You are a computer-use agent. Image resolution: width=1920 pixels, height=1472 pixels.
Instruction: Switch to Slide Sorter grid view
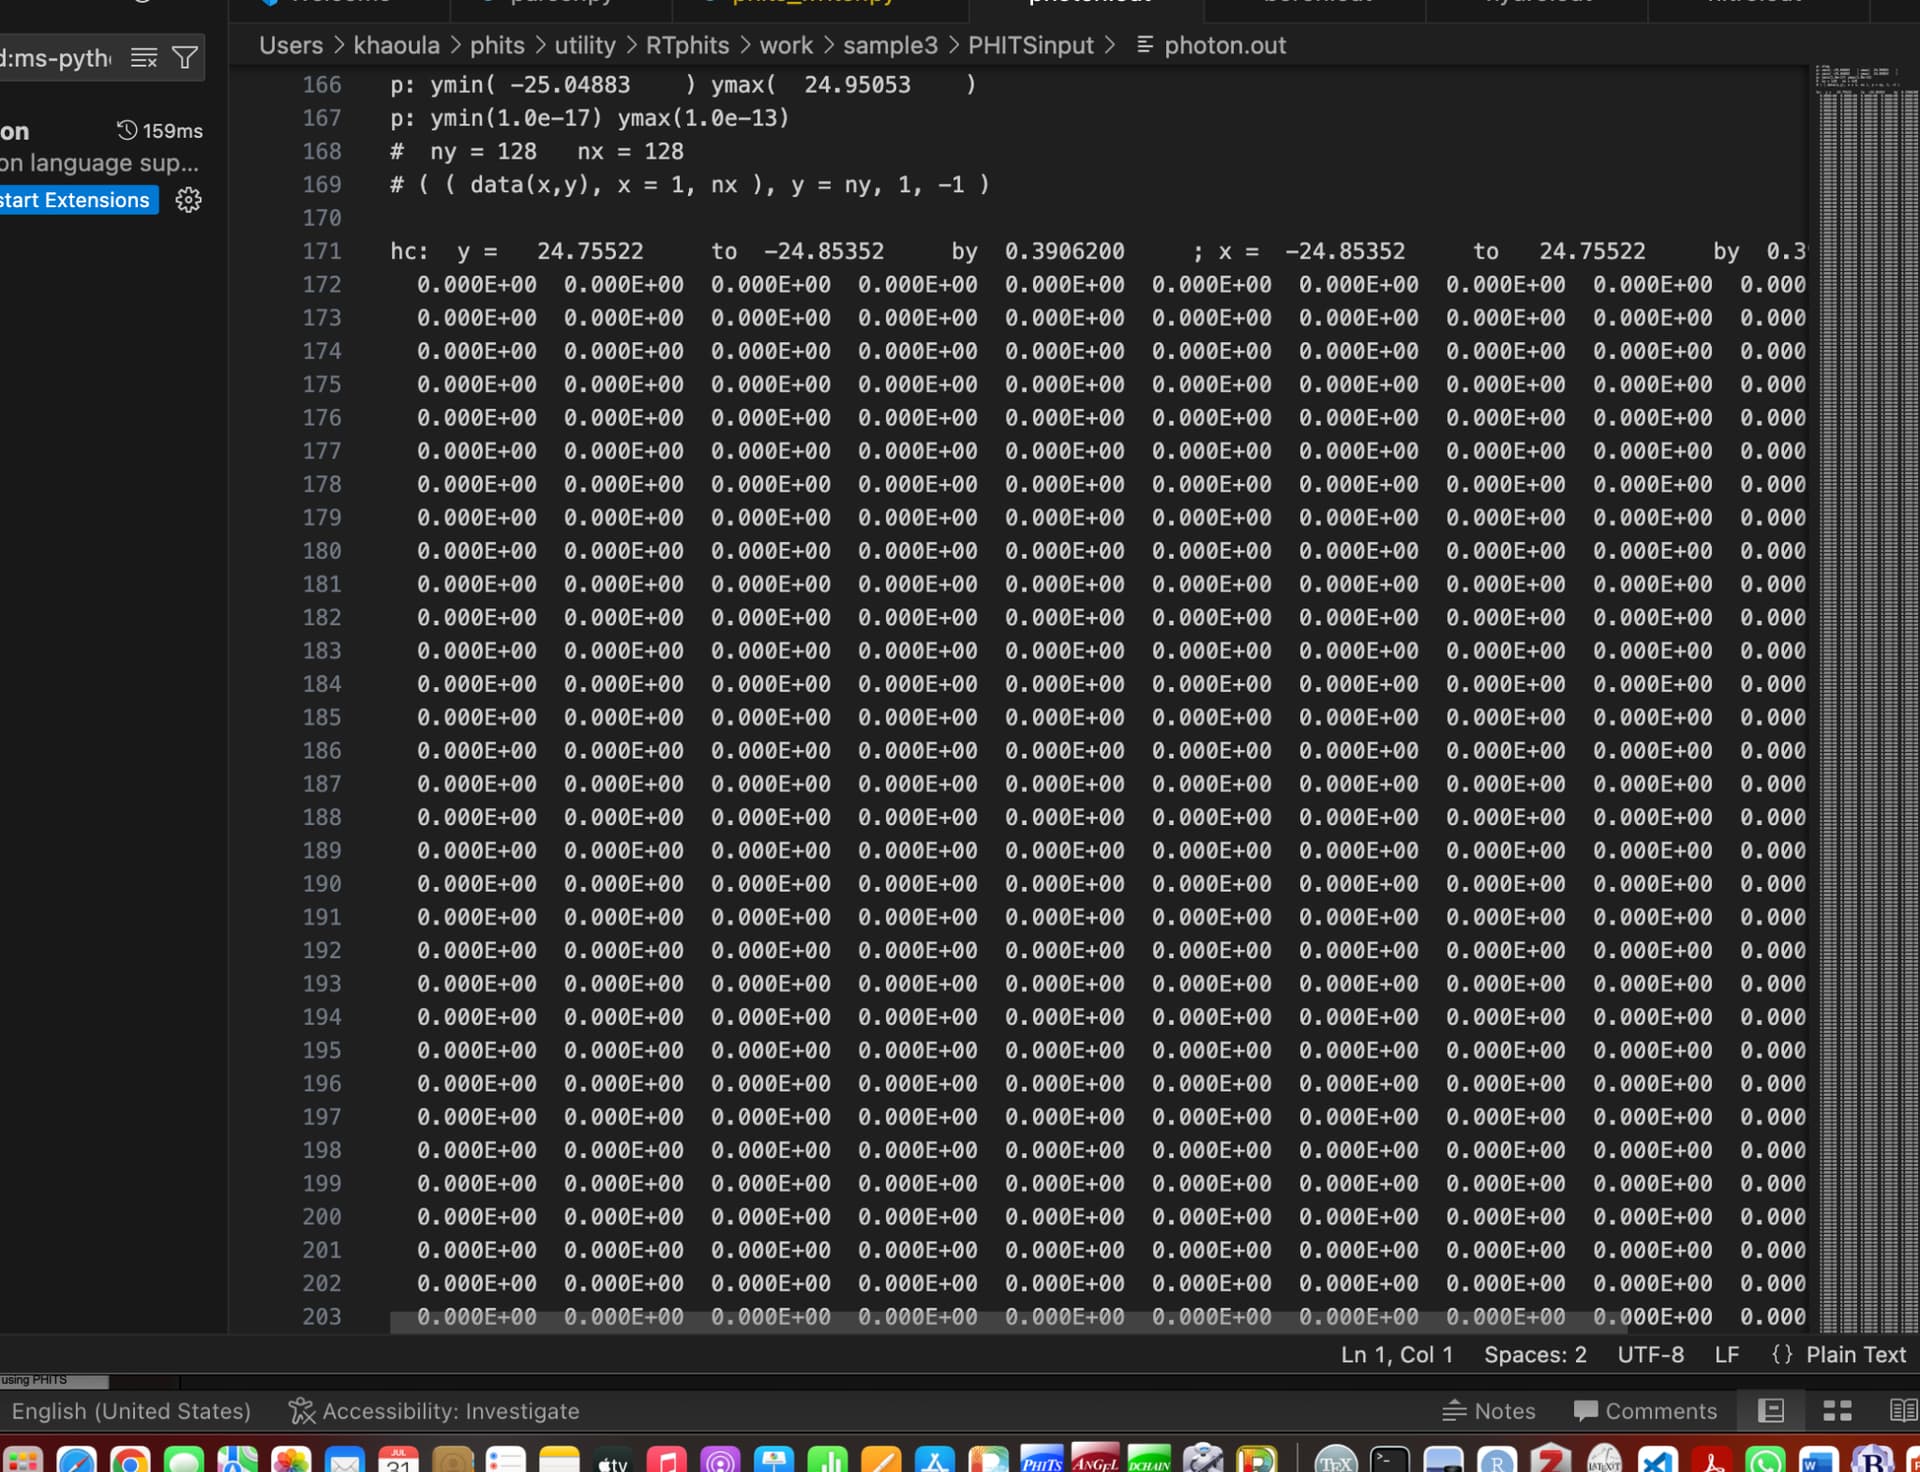pos(1837,1411)
